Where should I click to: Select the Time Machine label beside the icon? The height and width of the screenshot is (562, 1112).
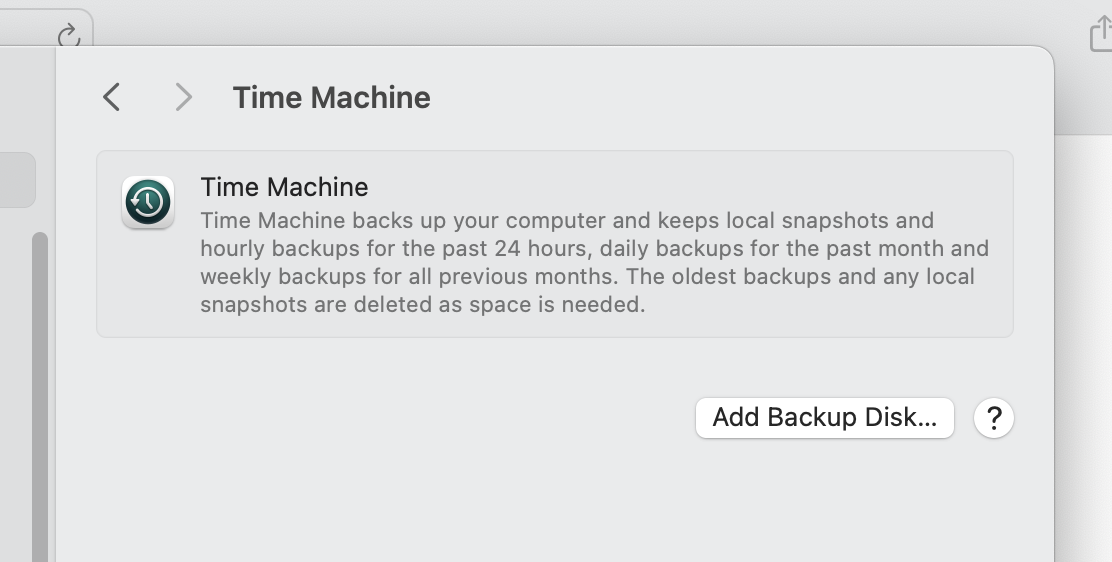284,187
